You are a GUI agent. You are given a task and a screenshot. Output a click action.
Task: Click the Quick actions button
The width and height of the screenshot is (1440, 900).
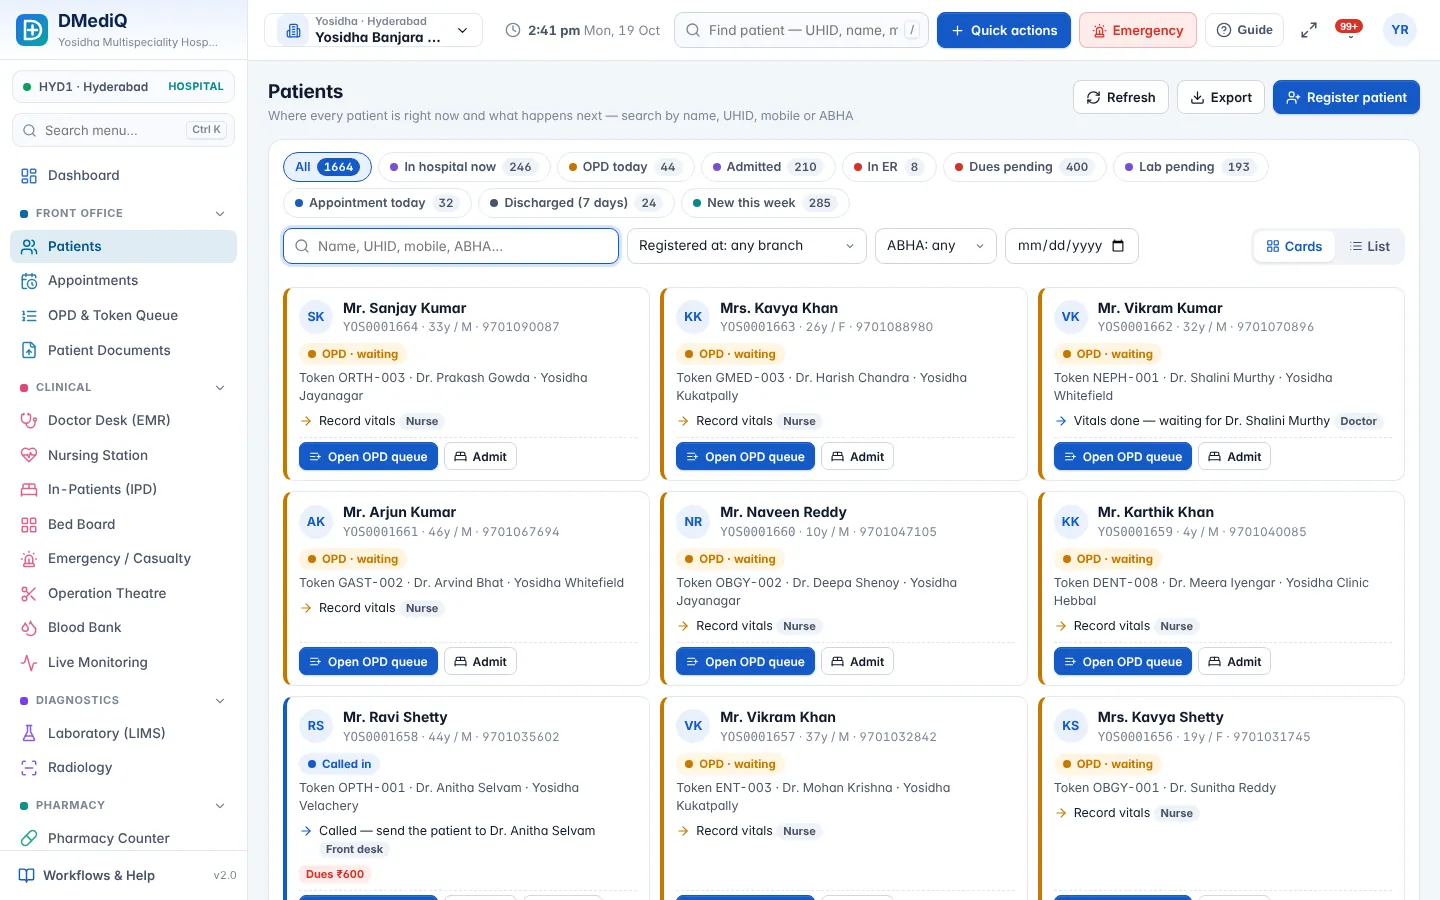click(x=1003, y=30)
